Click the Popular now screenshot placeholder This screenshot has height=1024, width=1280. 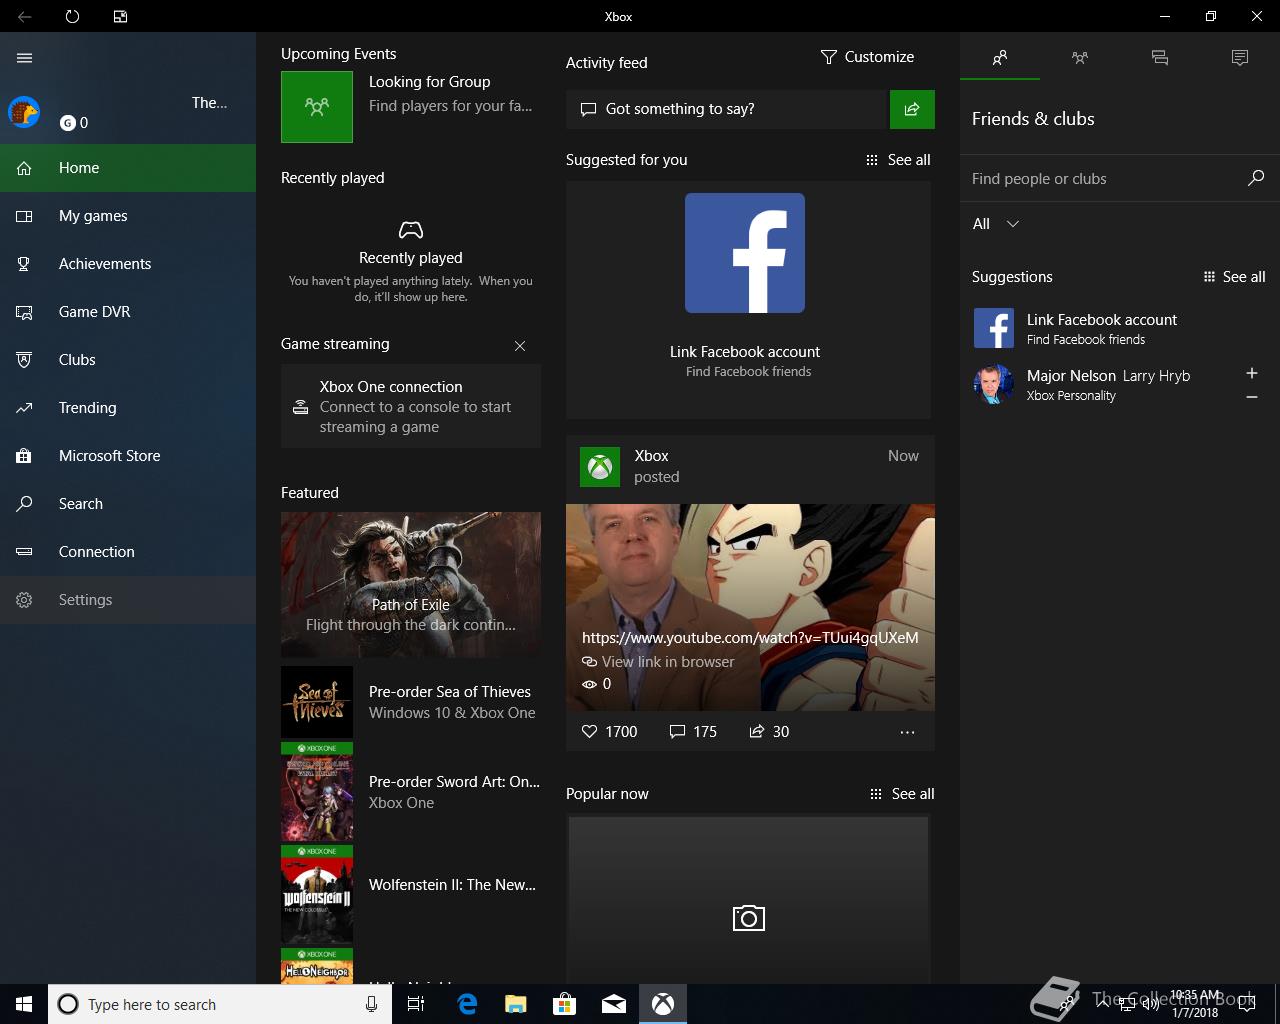[749, 900]
